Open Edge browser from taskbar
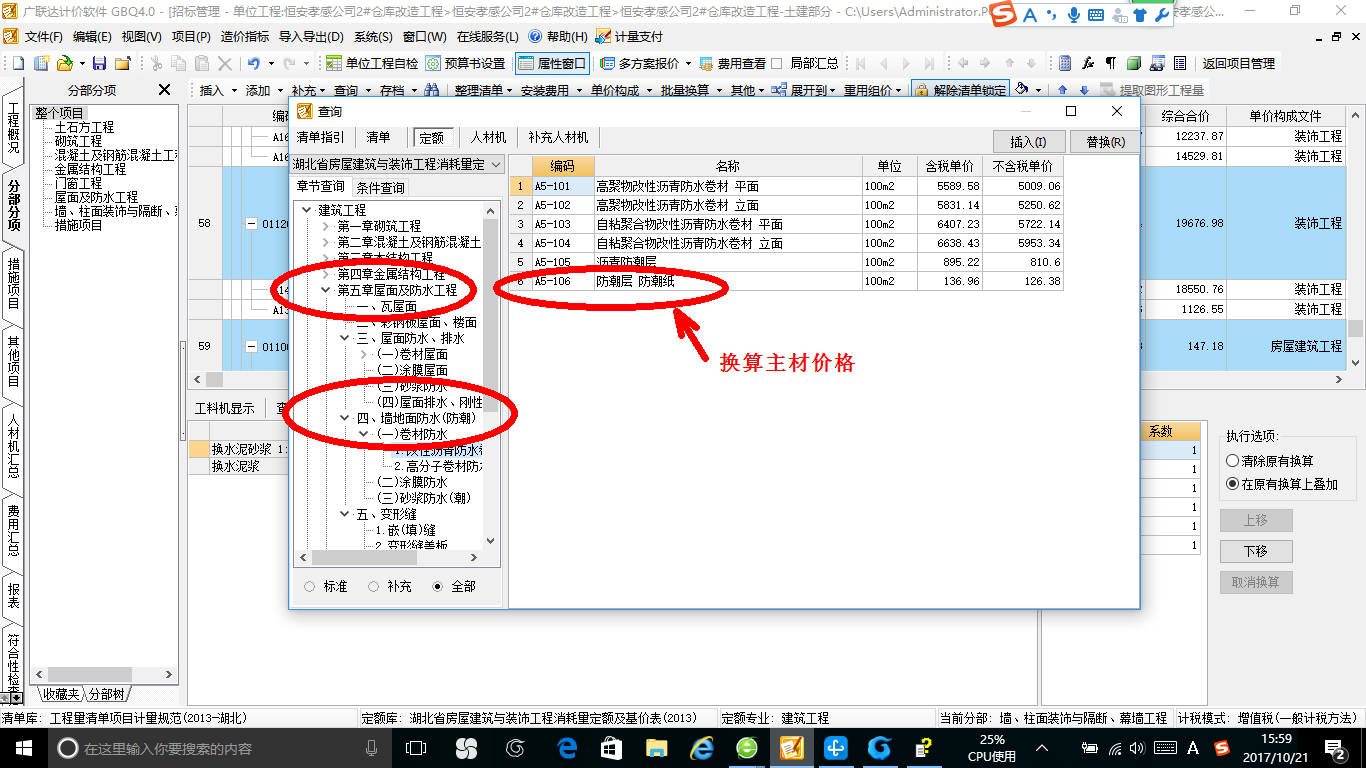 pos(568,747)
